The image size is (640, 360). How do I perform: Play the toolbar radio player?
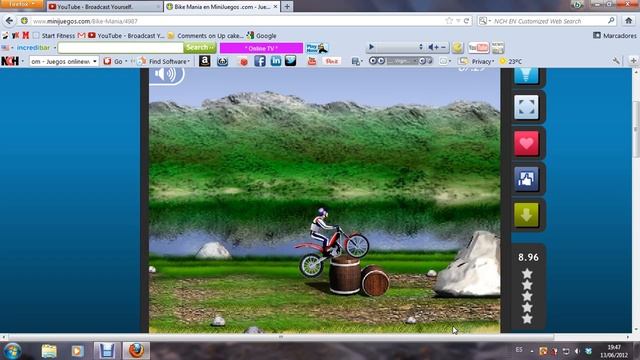(371, 47)
